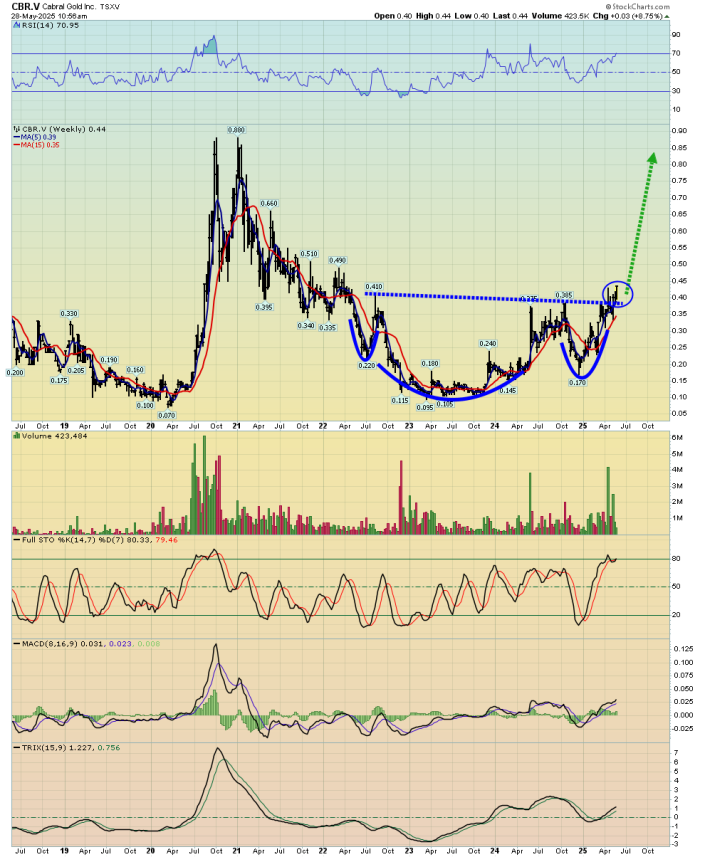Click the Last 0.44 value in the header
Image resolution: width=705 pixels, height=857 pixels.
510,16
